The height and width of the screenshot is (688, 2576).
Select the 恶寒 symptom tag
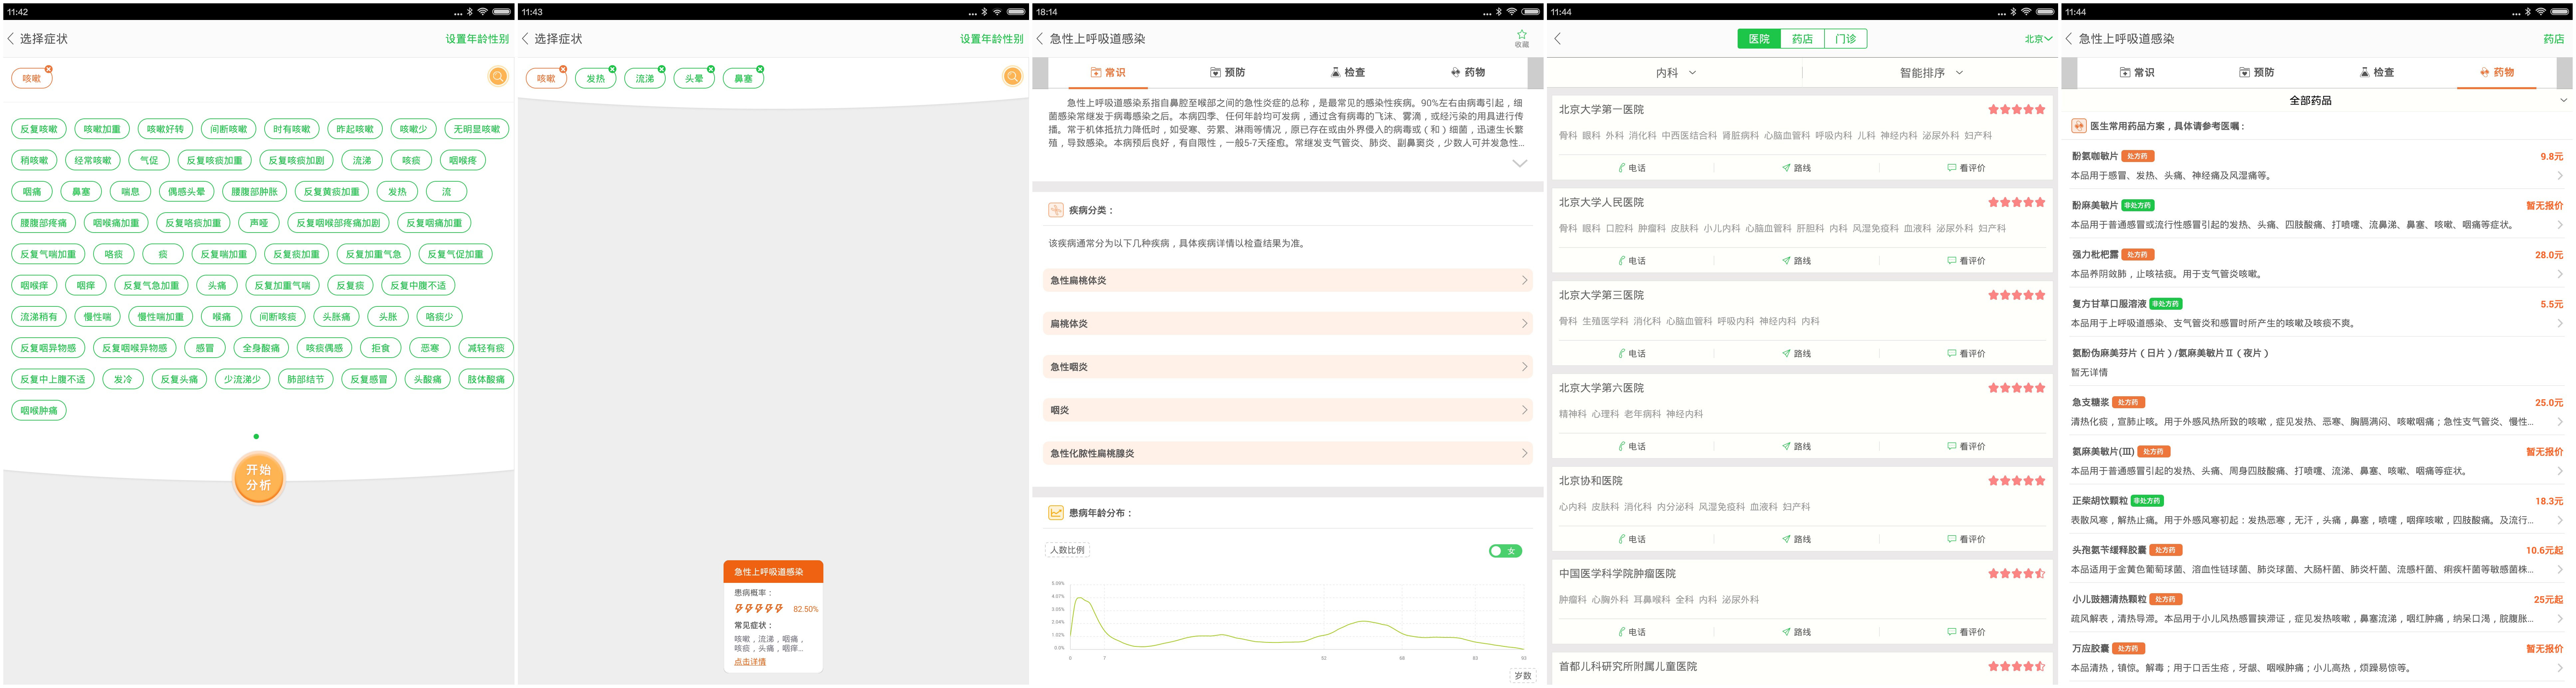click(430, 348)
